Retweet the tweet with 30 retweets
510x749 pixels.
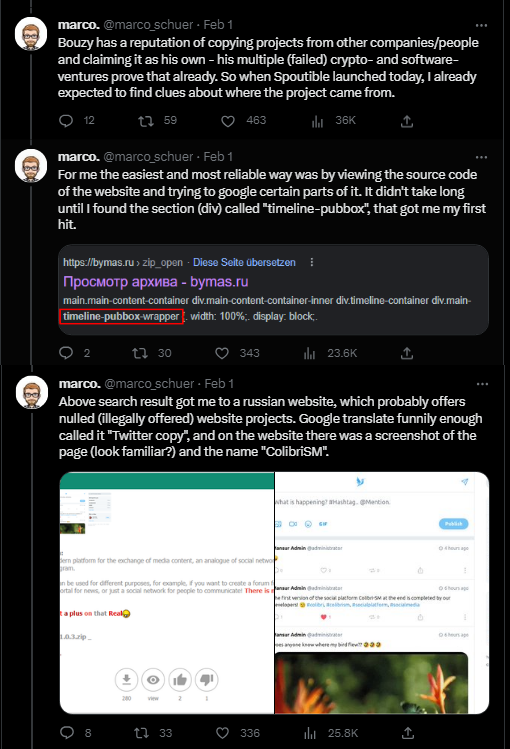coord(139,353)
